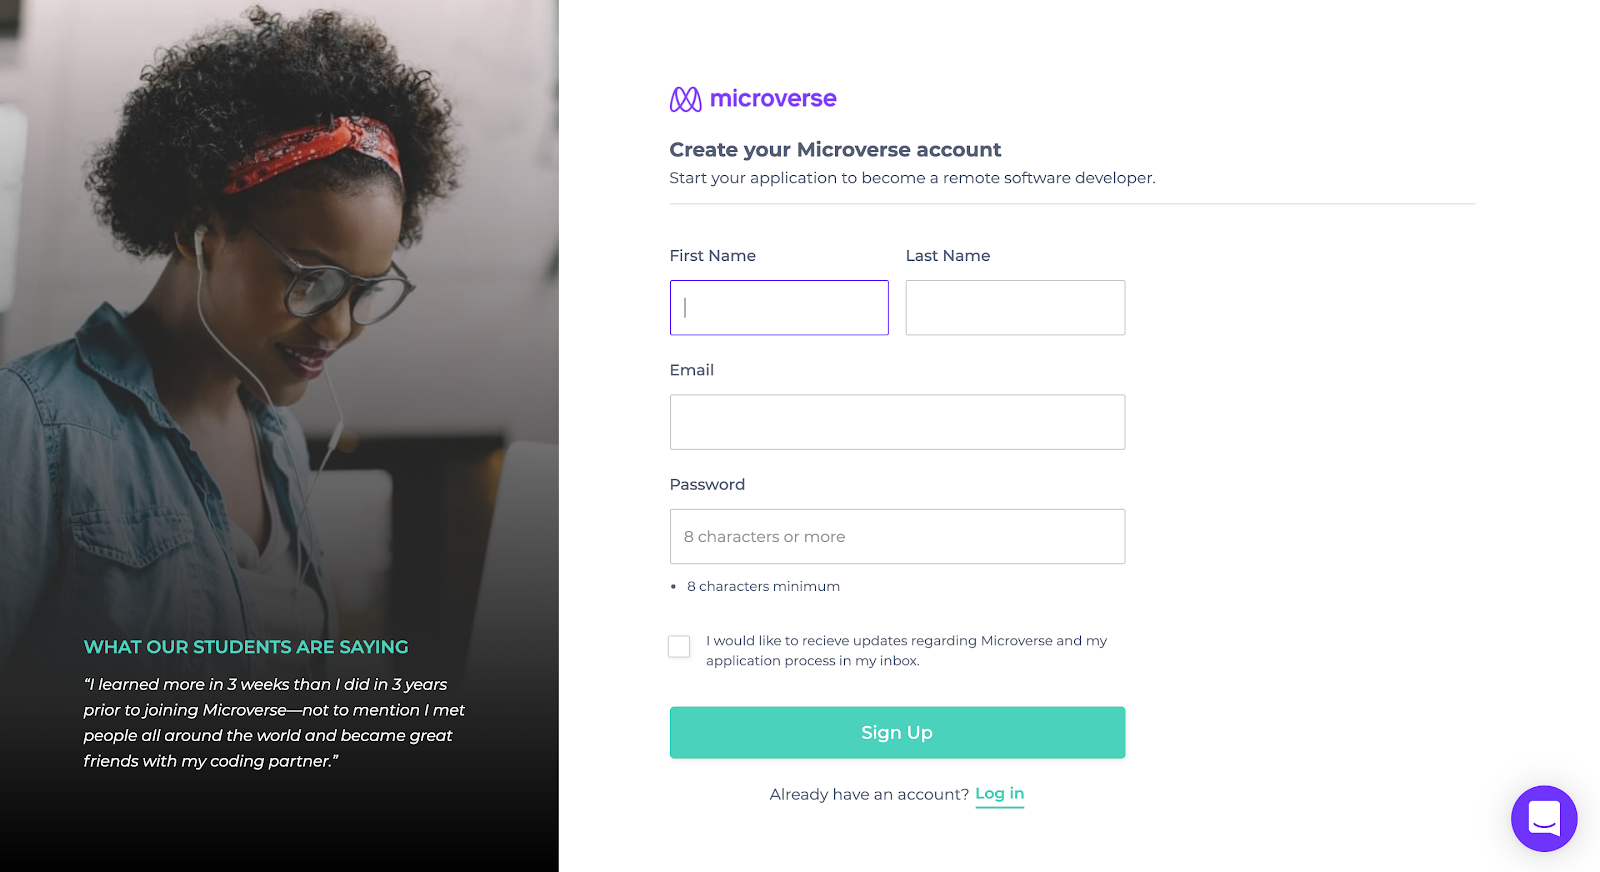Check the receive updates checkbox

click(679, 646)
